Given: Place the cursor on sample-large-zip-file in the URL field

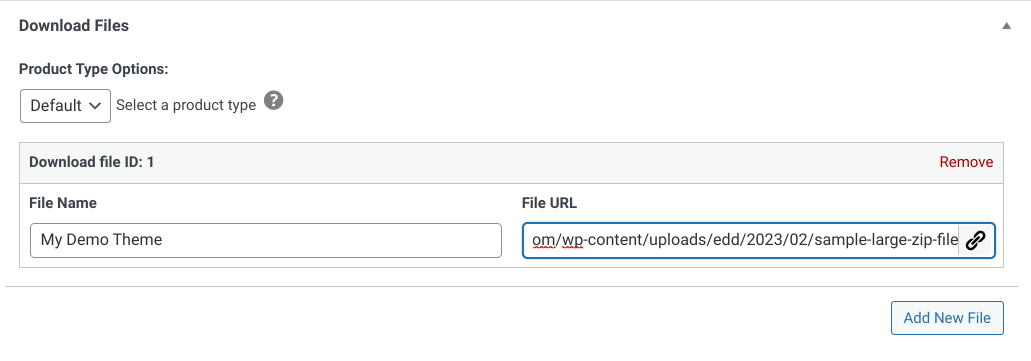Looking at the screenshot, I should [887, 241].
